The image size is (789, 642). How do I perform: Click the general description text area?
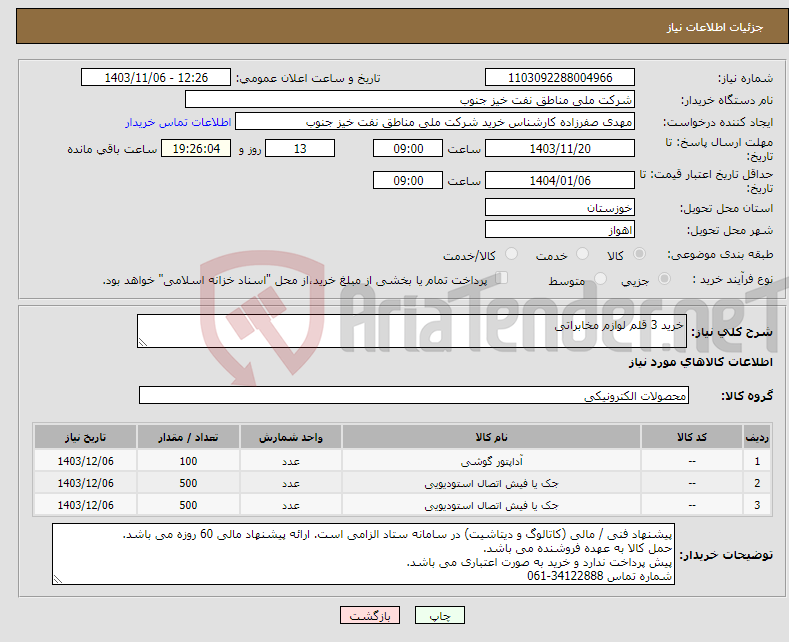412,331
